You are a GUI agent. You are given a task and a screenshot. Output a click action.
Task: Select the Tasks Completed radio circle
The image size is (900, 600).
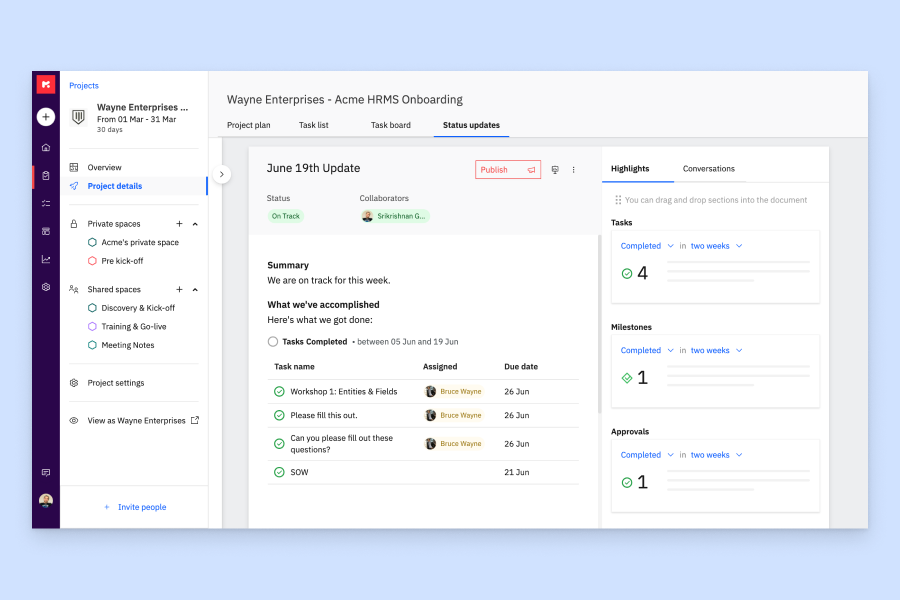(273, 342)
